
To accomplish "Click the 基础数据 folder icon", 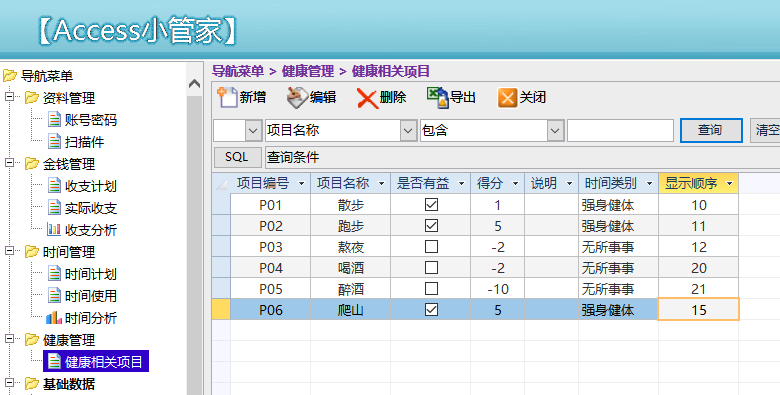I will click(32, 384).
